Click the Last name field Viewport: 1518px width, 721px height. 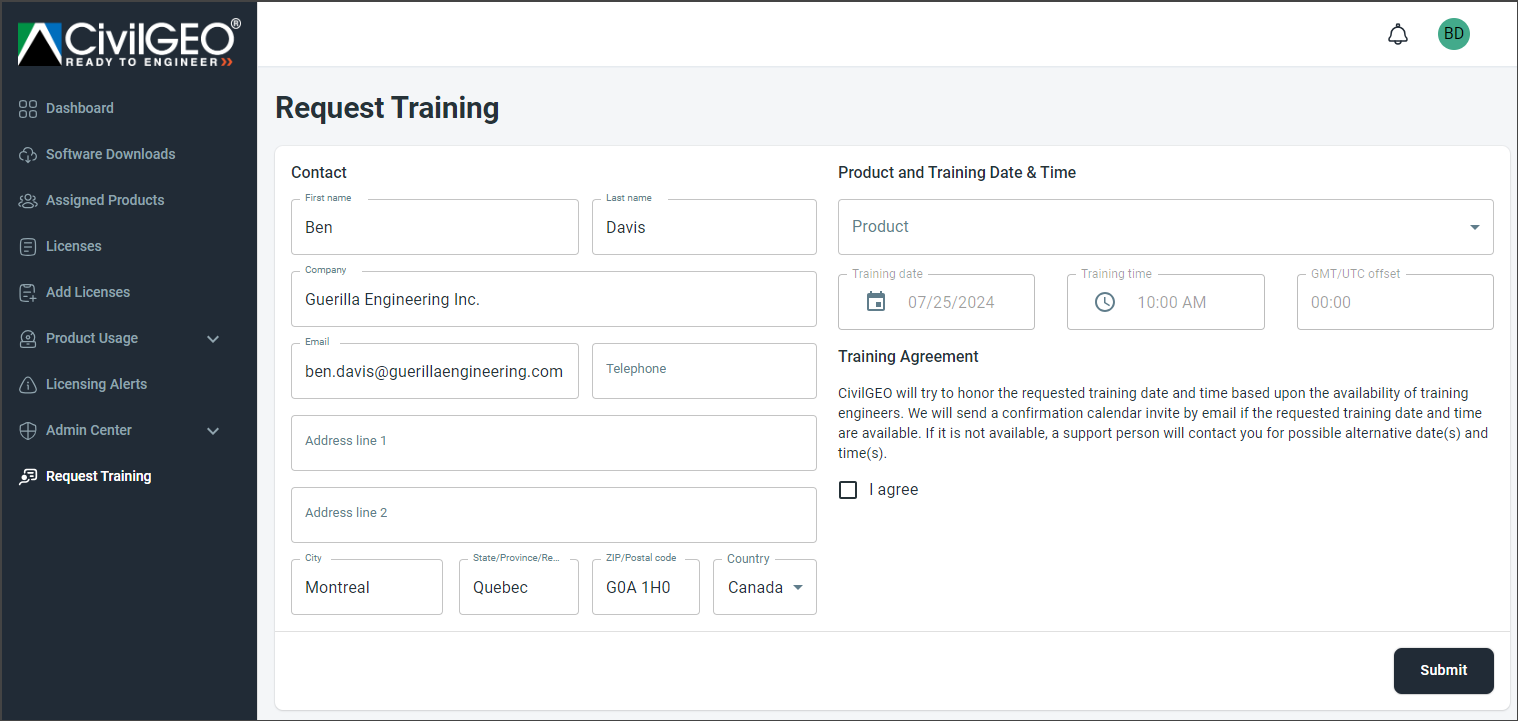pyautogui.click(x=704, y=227)
